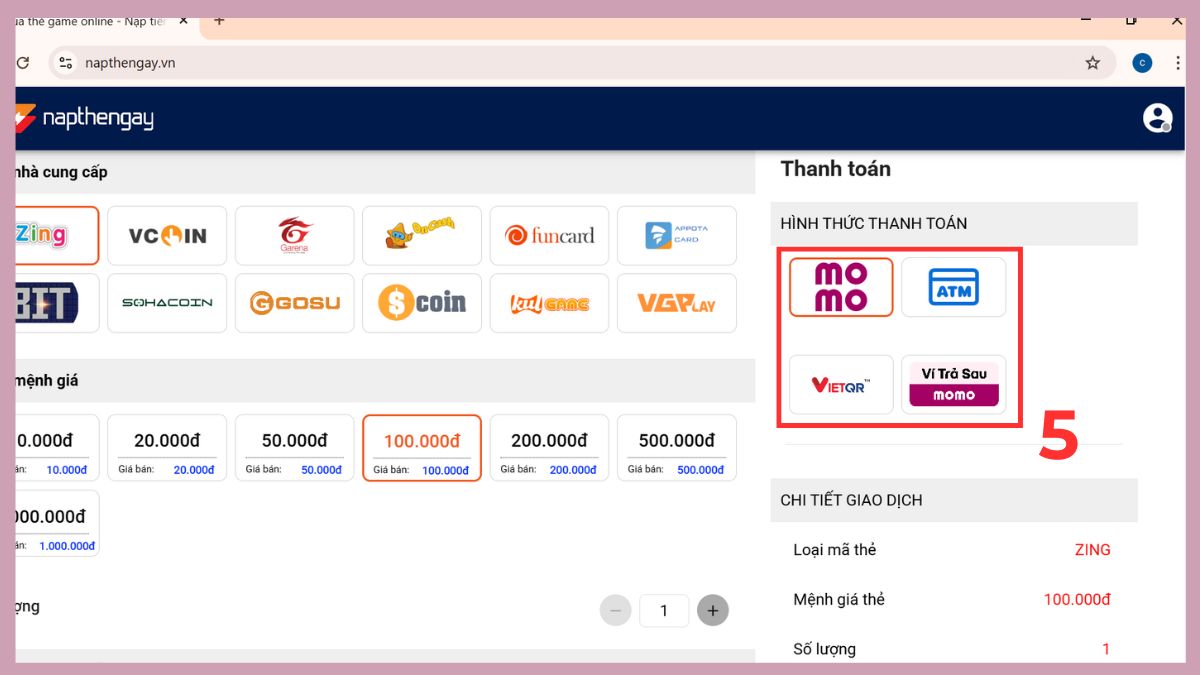Select the Zing card provider

coord(57,236)
